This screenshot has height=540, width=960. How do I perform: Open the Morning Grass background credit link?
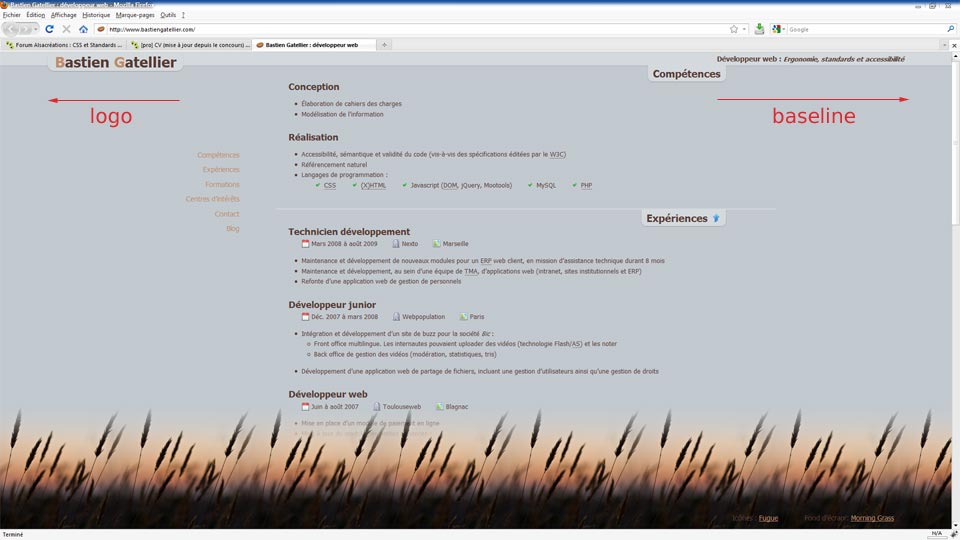872,518
